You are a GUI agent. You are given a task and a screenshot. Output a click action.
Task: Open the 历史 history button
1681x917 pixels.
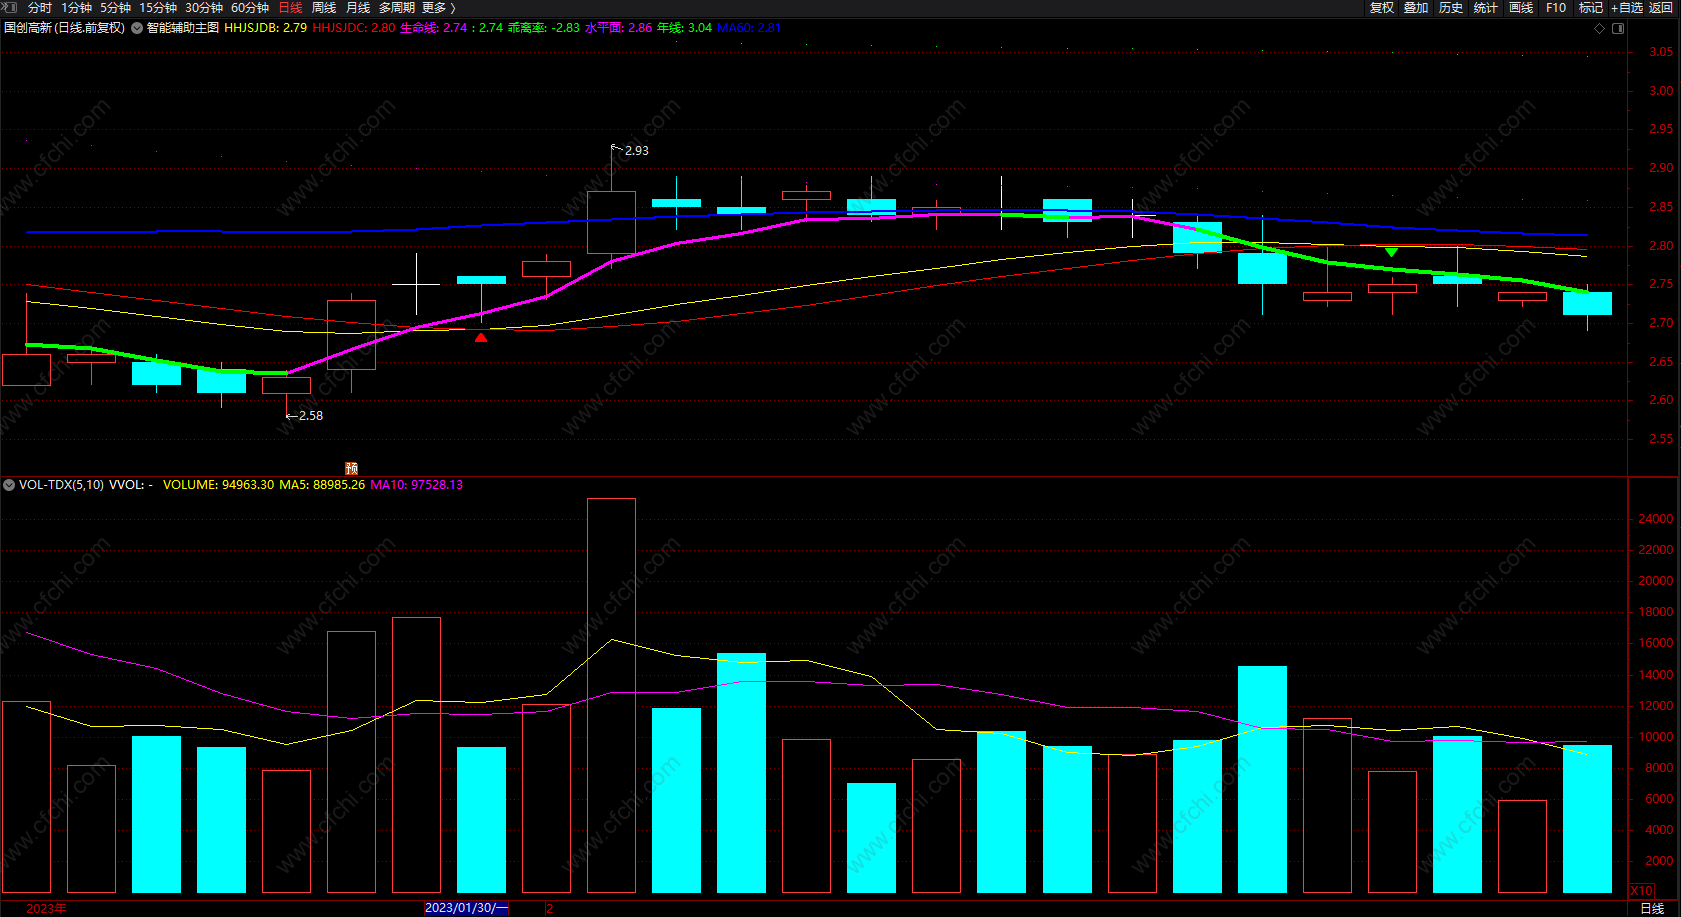1451,8
